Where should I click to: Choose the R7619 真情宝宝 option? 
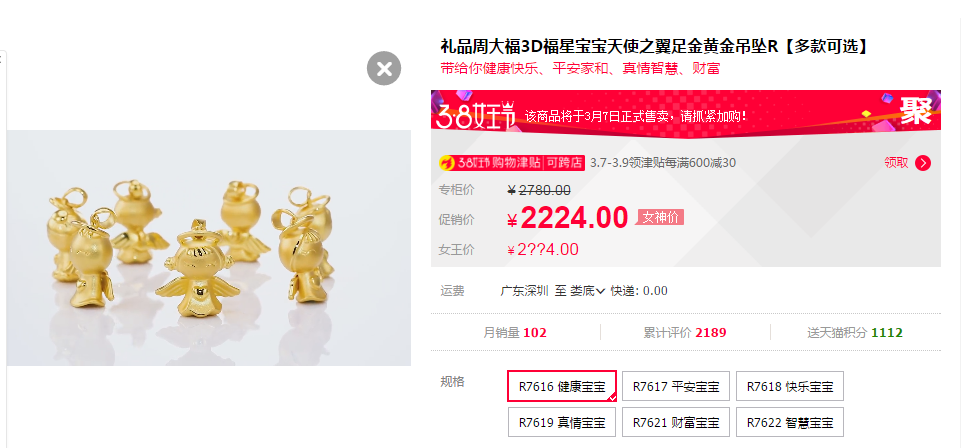(562, 422)
